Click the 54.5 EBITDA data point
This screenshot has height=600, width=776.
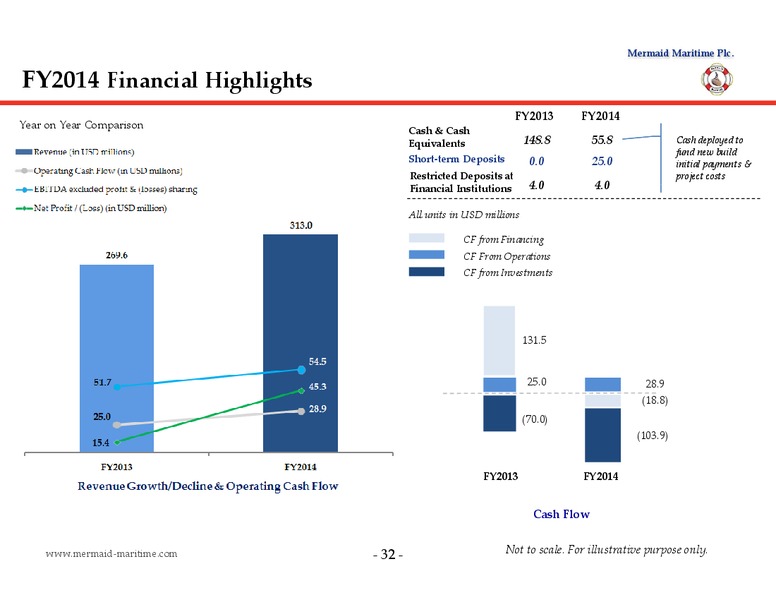[x=301, y=370]
